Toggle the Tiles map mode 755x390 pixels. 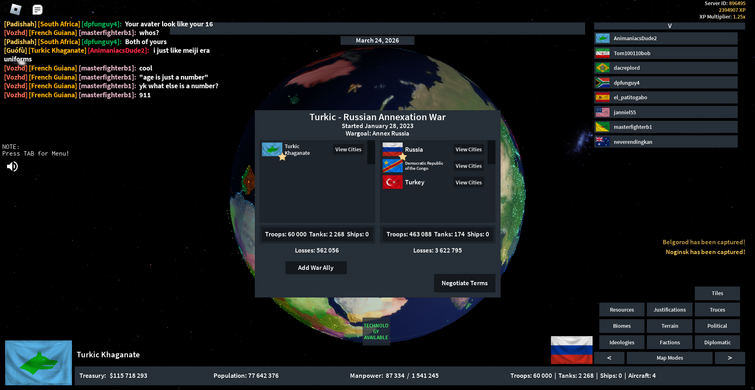pos(717,293)
